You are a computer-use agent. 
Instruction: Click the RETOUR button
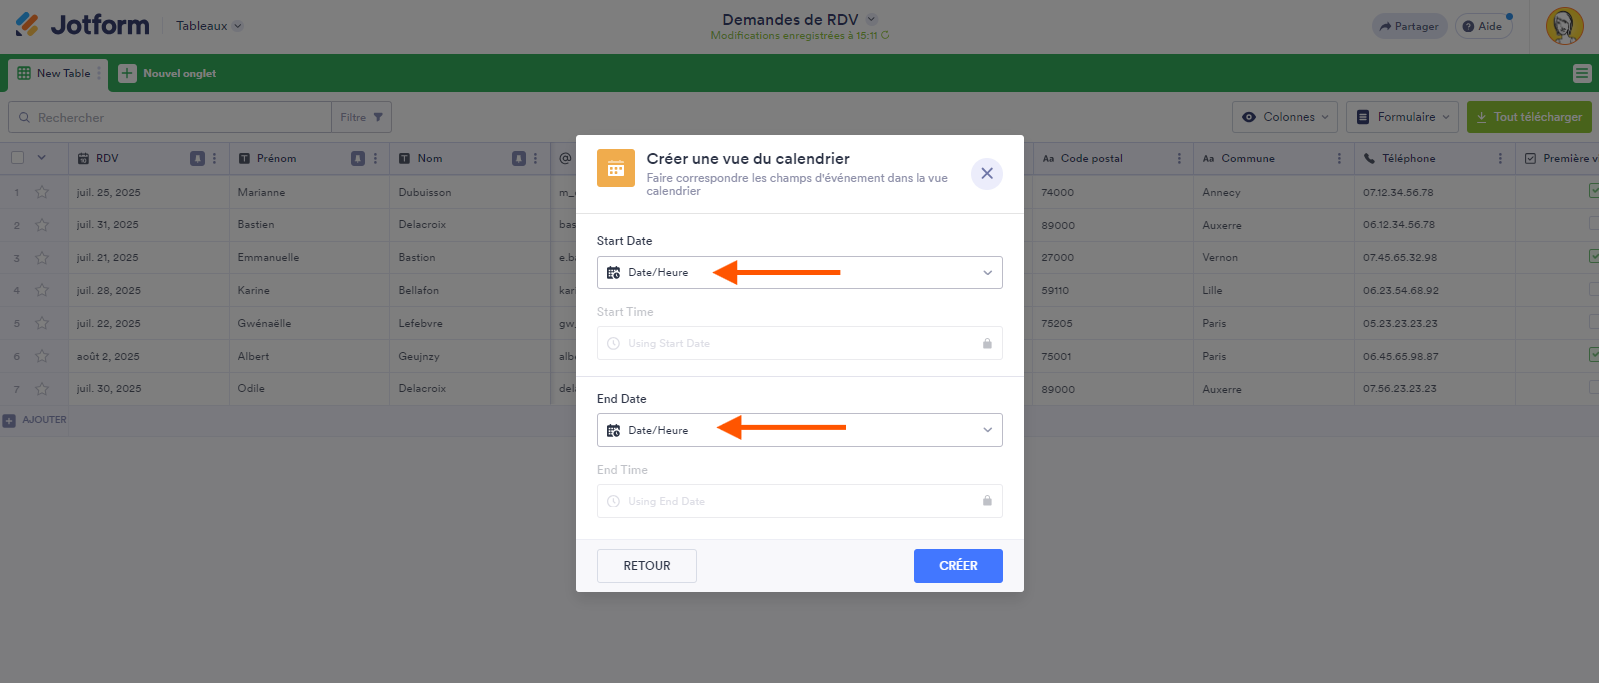point(646,566)
